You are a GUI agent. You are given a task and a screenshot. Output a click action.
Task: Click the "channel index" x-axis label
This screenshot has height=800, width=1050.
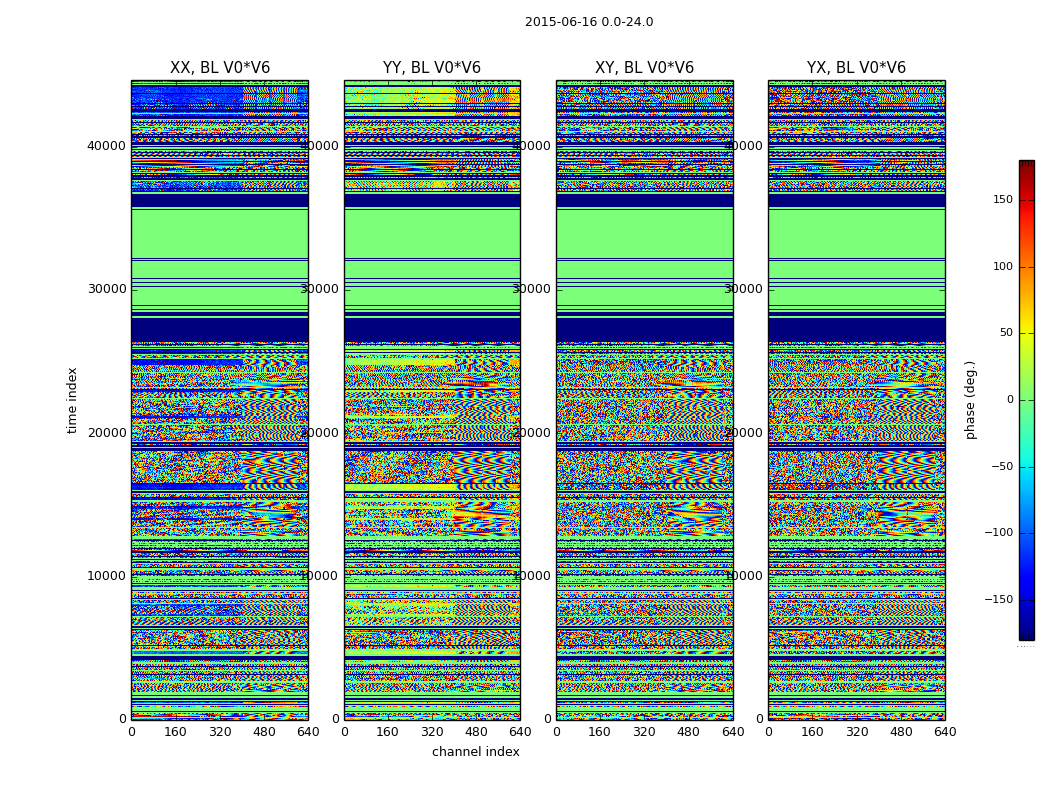coord(476,752)
